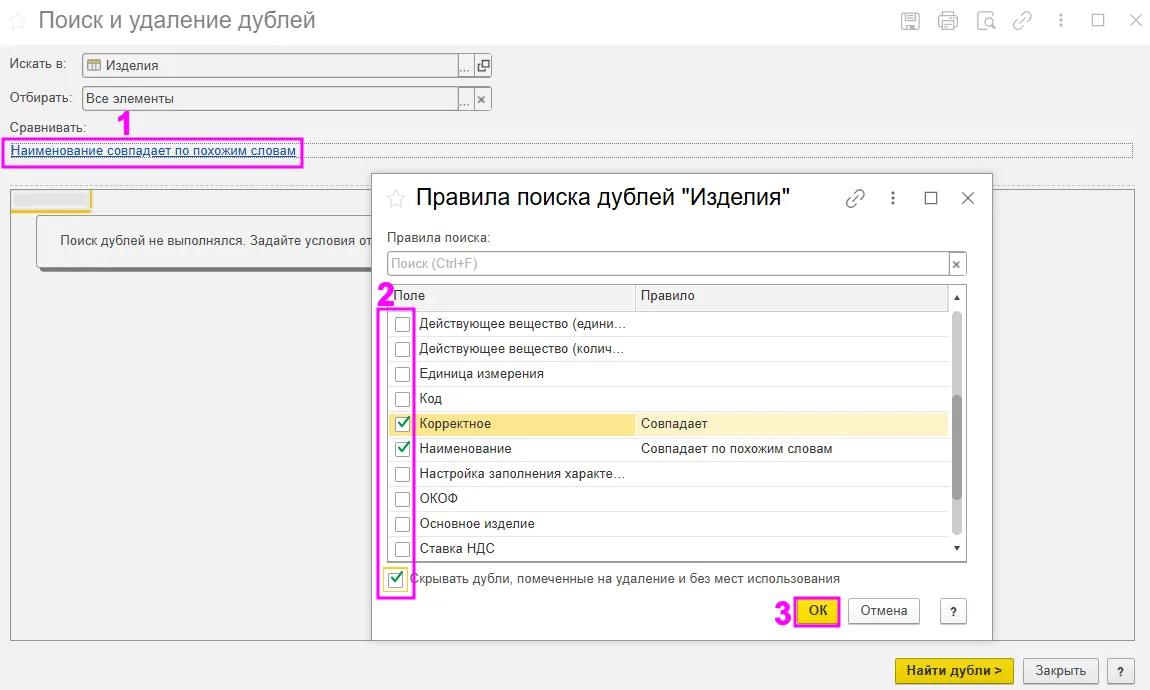Select Основное изделие row text

tap(477, 524)
